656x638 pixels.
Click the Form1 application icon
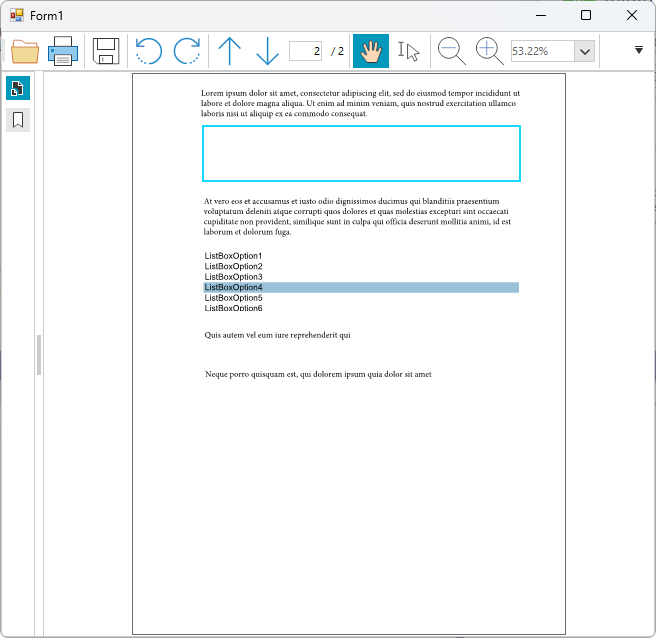17,15
